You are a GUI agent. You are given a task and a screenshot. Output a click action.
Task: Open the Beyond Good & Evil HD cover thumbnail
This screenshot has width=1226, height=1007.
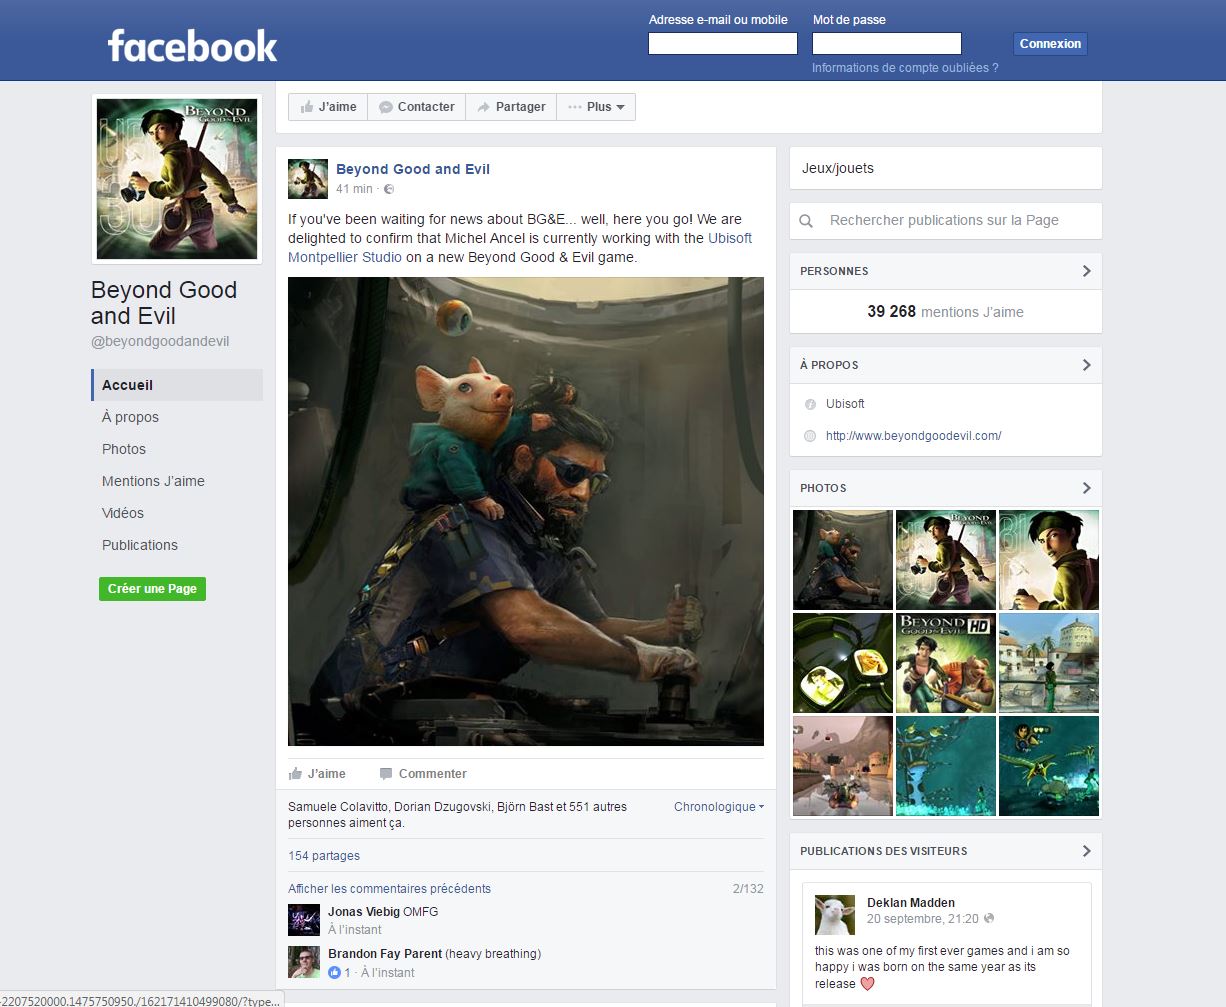pos(945,662)
